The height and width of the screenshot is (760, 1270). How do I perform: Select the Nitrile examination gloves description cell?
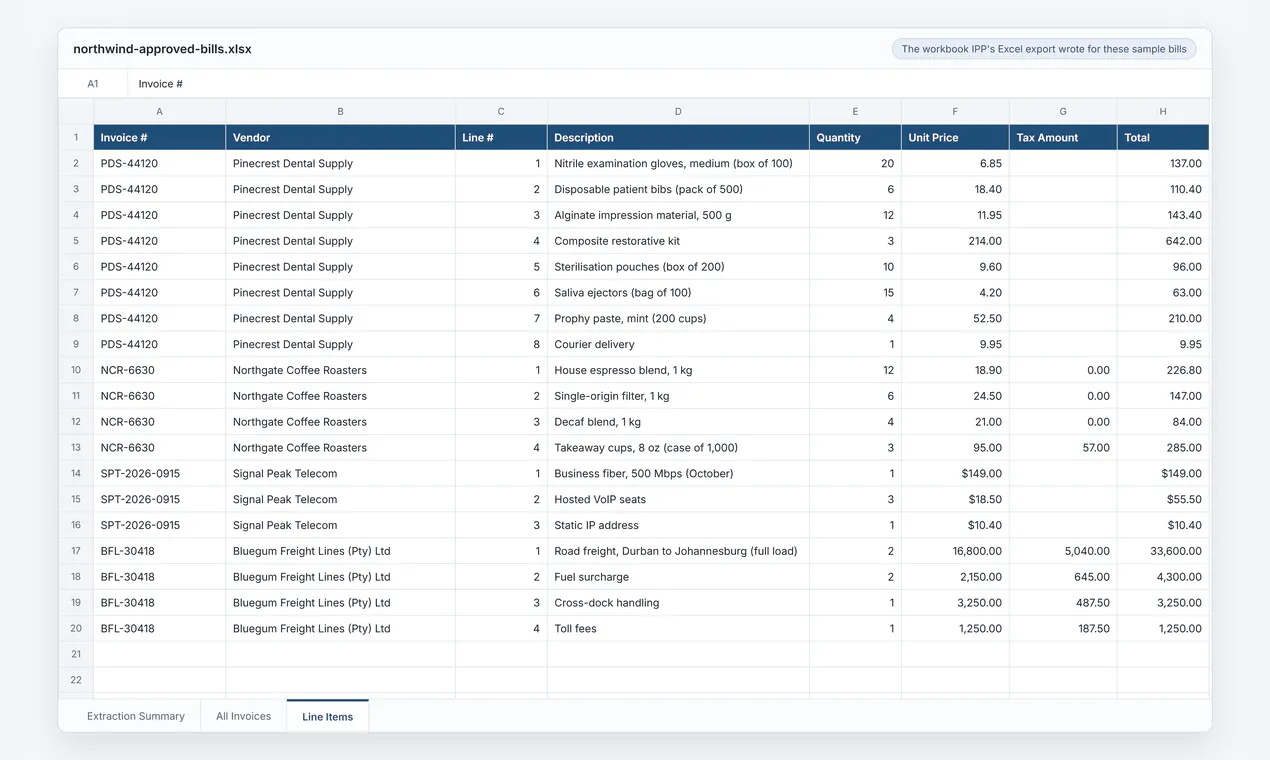tap(678, 163)
